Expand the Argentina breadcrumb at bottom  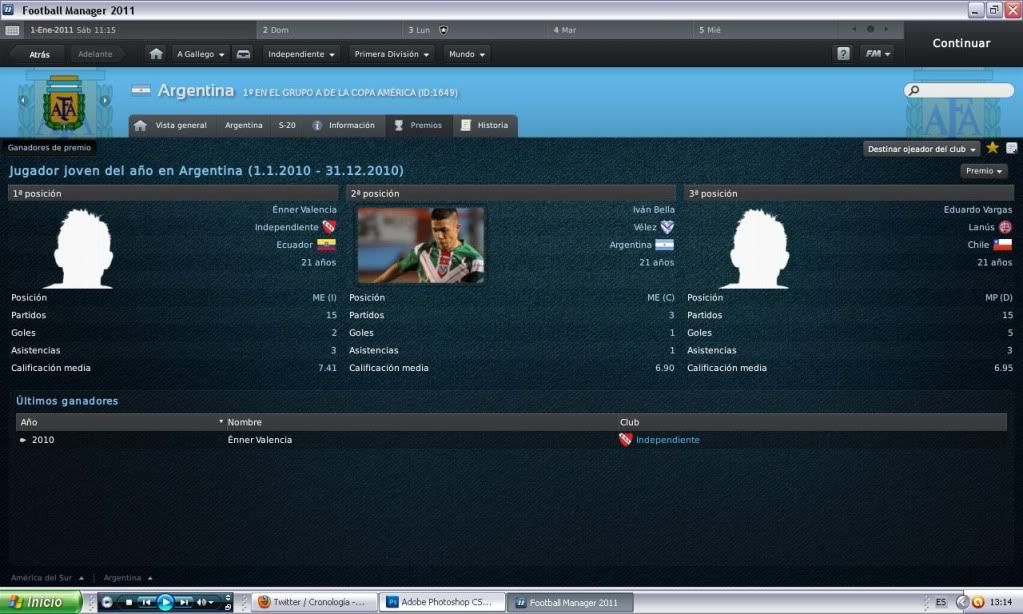(128, 577)
